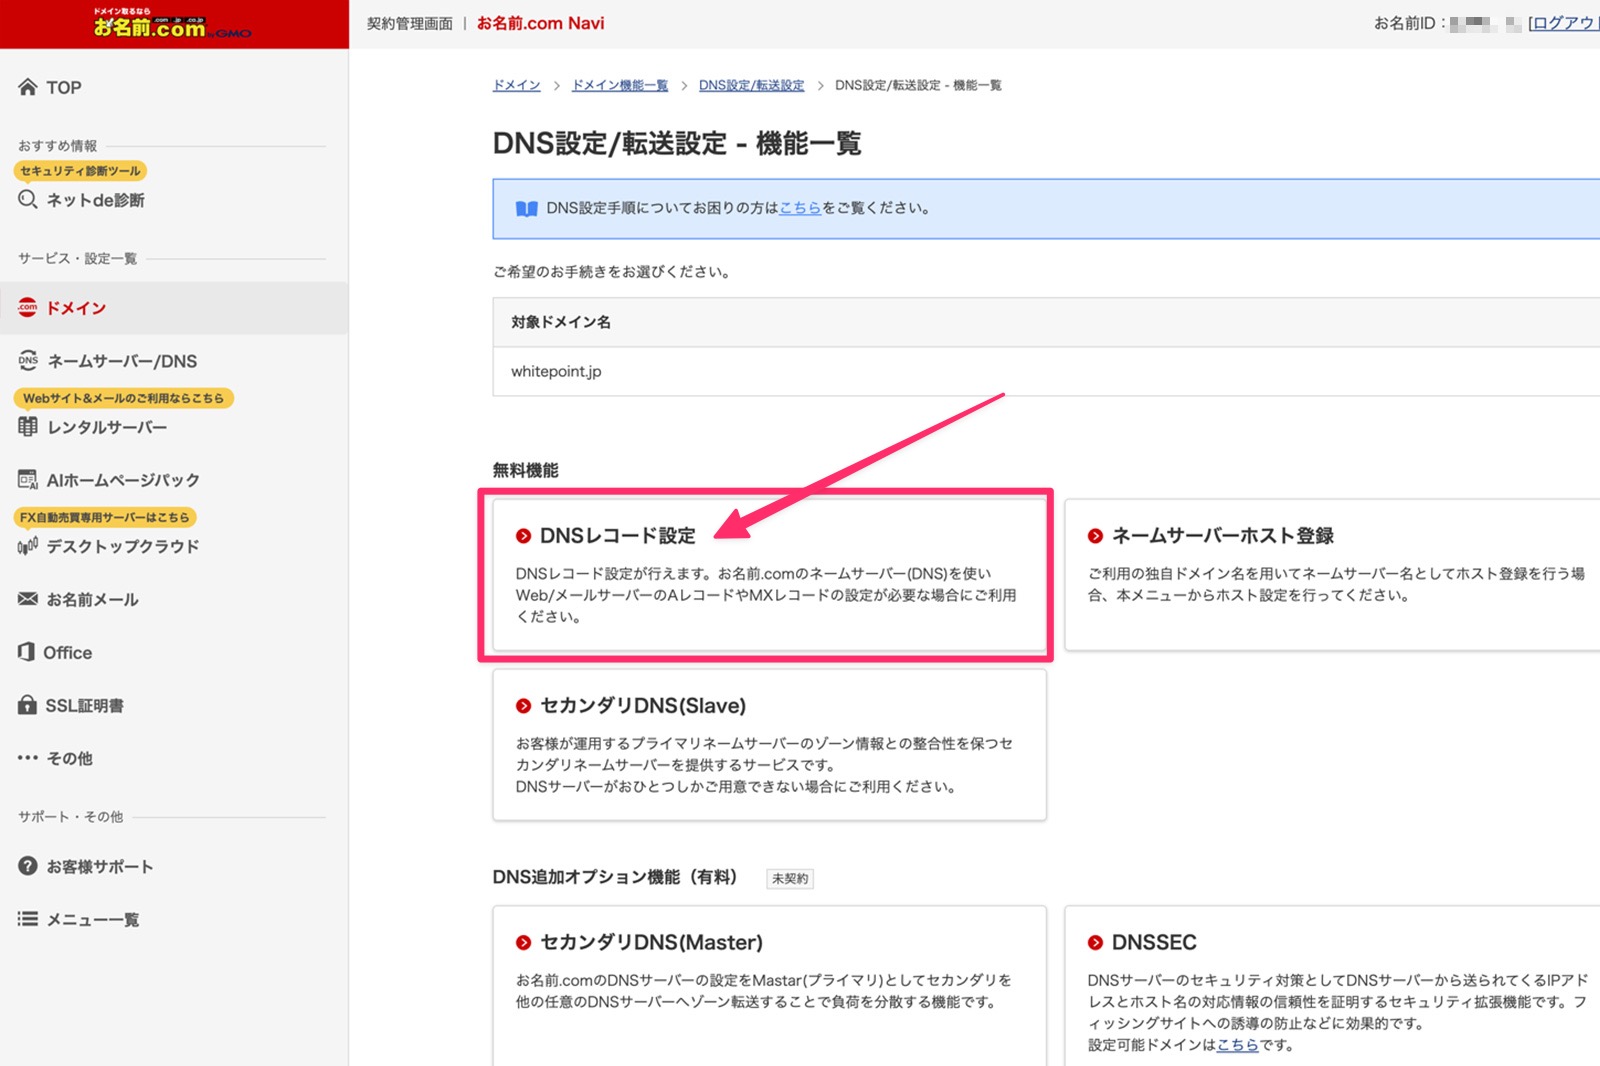Expand the その他 menu entry
The height and width of the screenshot is (1066, 1600).
69,758
